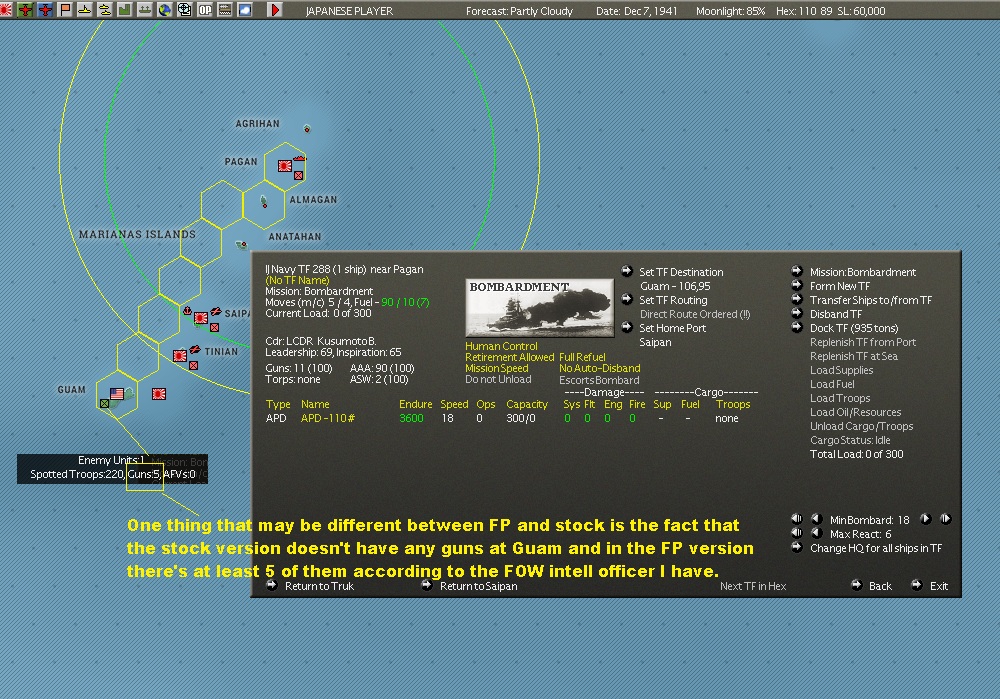Click the ship name APD-110#
The image size is (1000, 699).
coord(328,418)
